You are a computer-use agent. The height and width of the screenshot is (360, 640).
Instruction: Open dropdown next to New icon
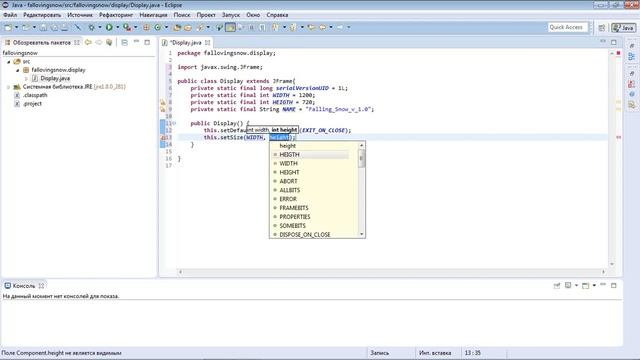pos(17,27)
